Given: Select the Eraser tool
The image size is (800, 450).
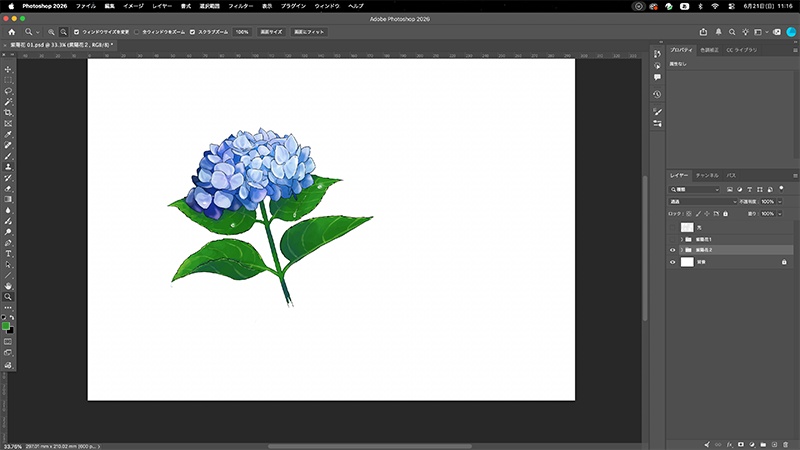Looking at the screenshot, I should [8, 189].
